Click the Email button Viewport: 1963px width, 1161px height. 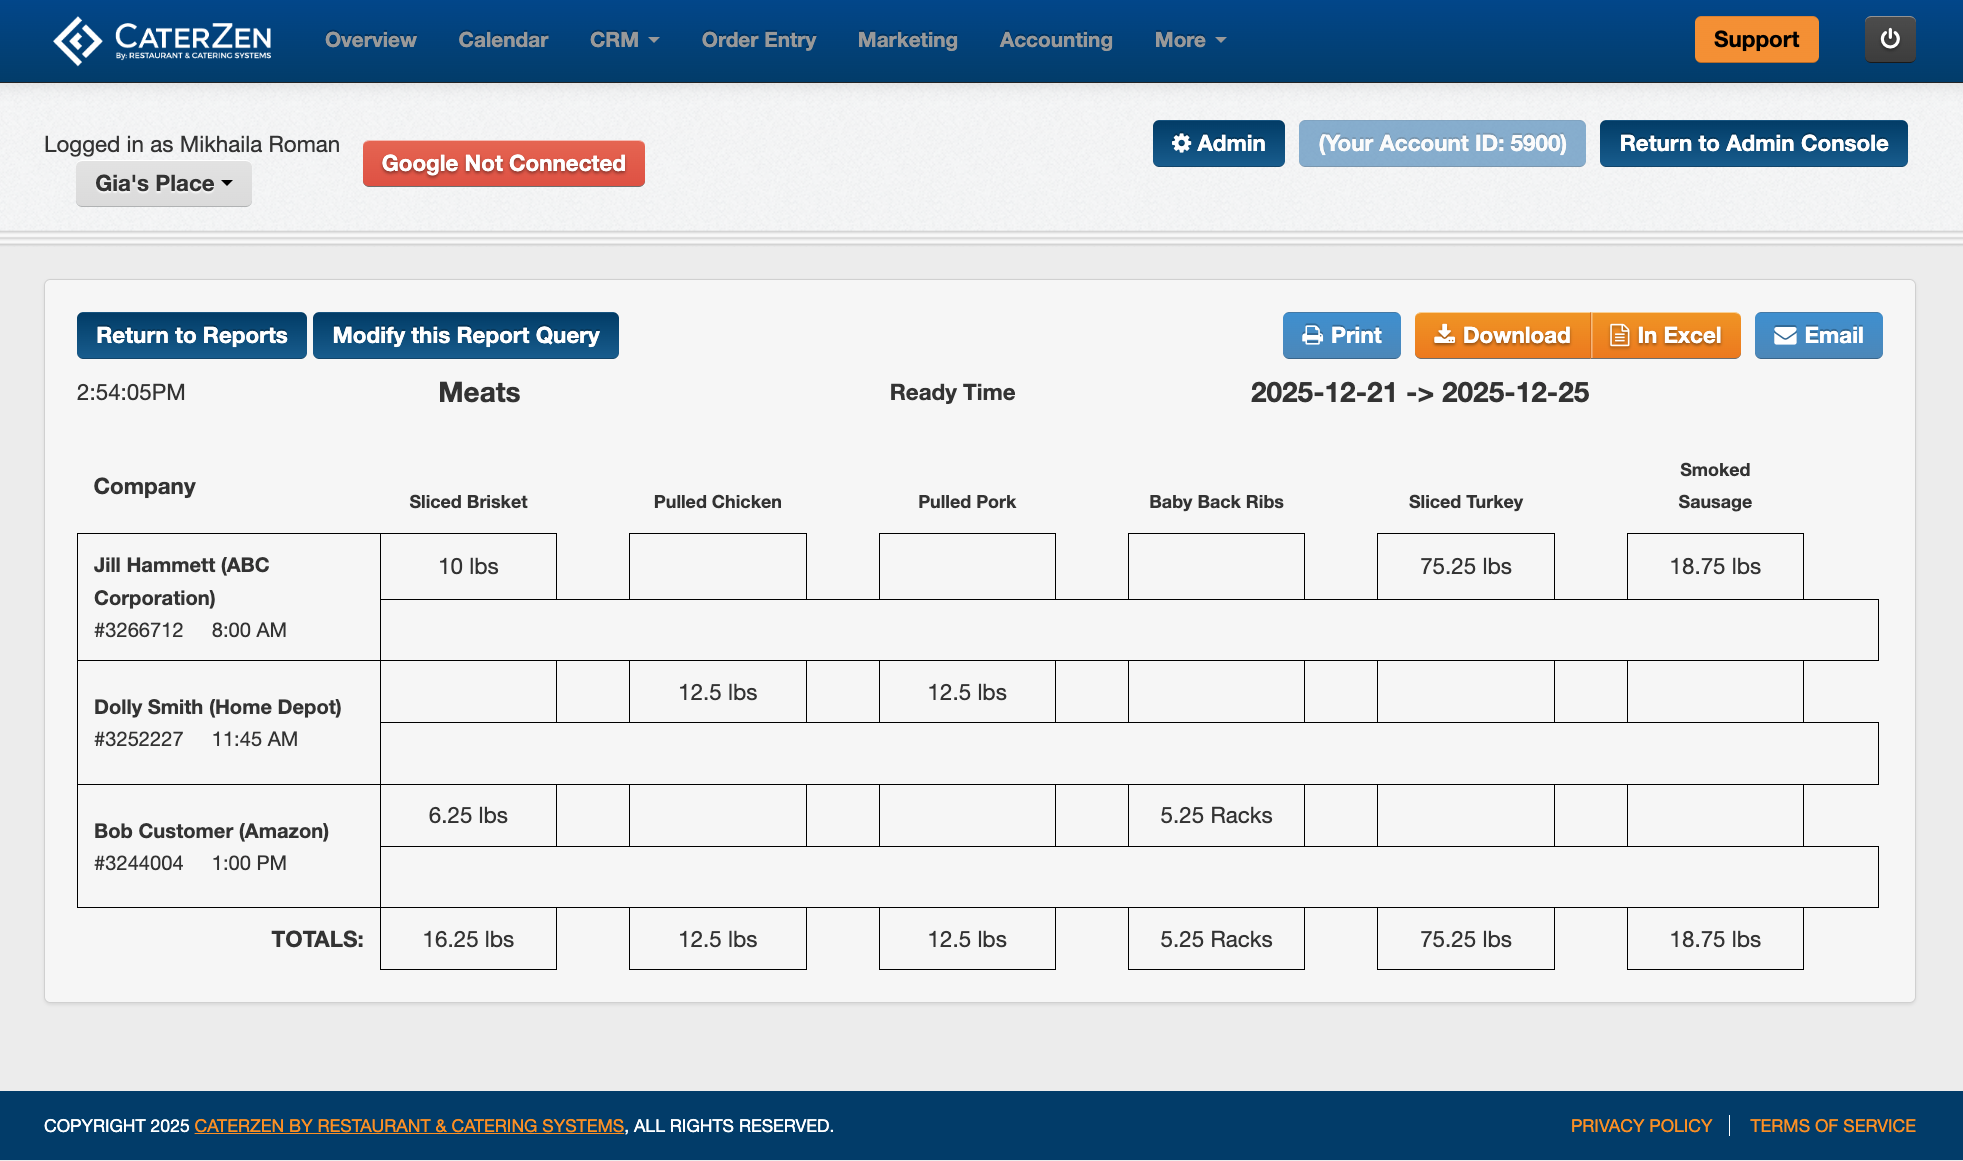point(1818,336)
